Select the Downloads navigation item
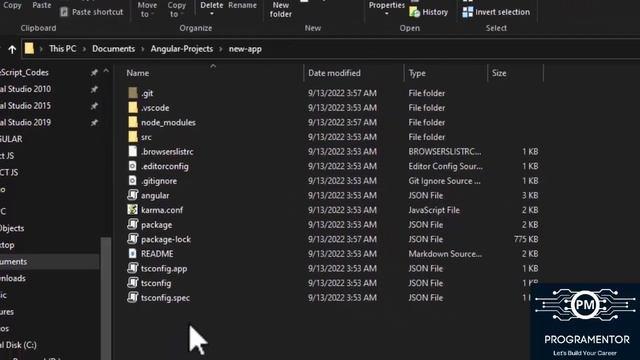 (13, 278)
